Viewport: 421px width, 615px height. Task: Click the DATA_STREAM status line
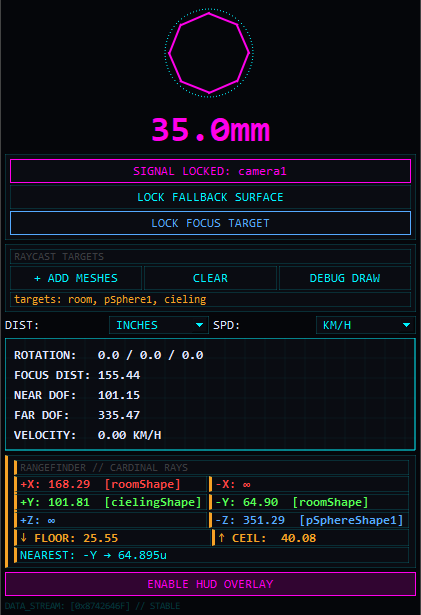pyautogui.click(x=92, y=606)
